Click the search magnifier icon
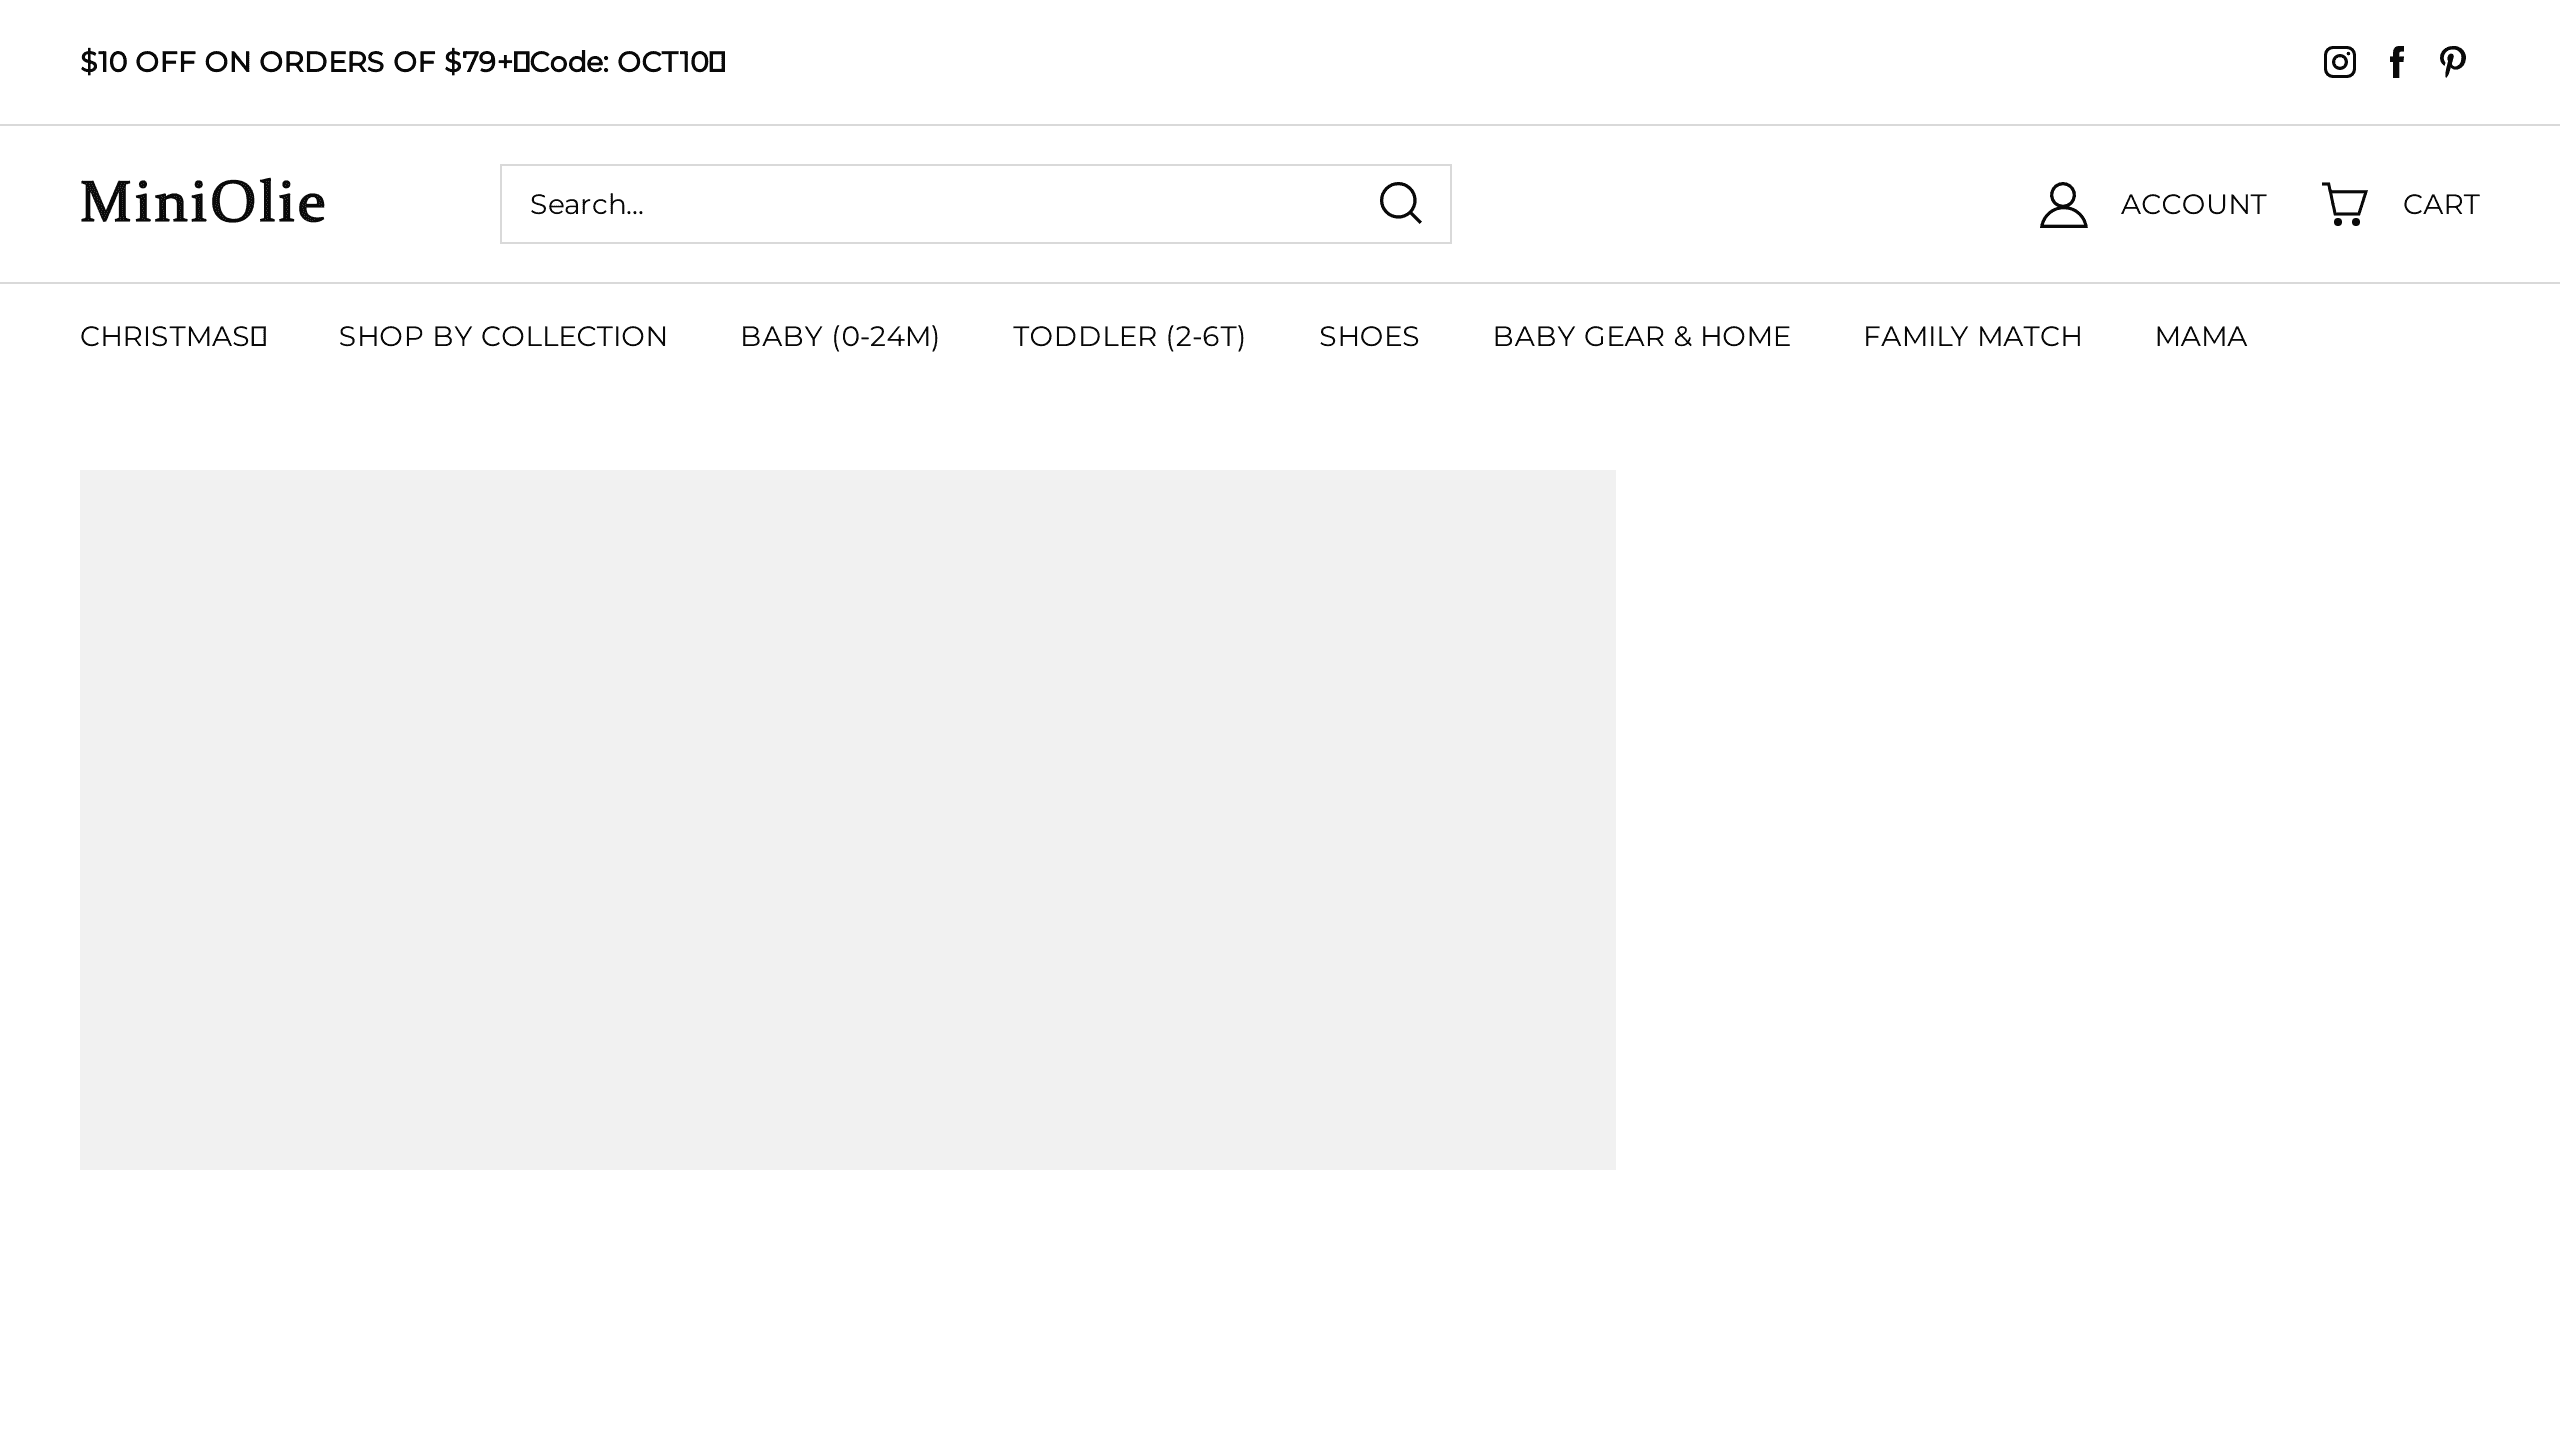 [x=1400, y=203]
